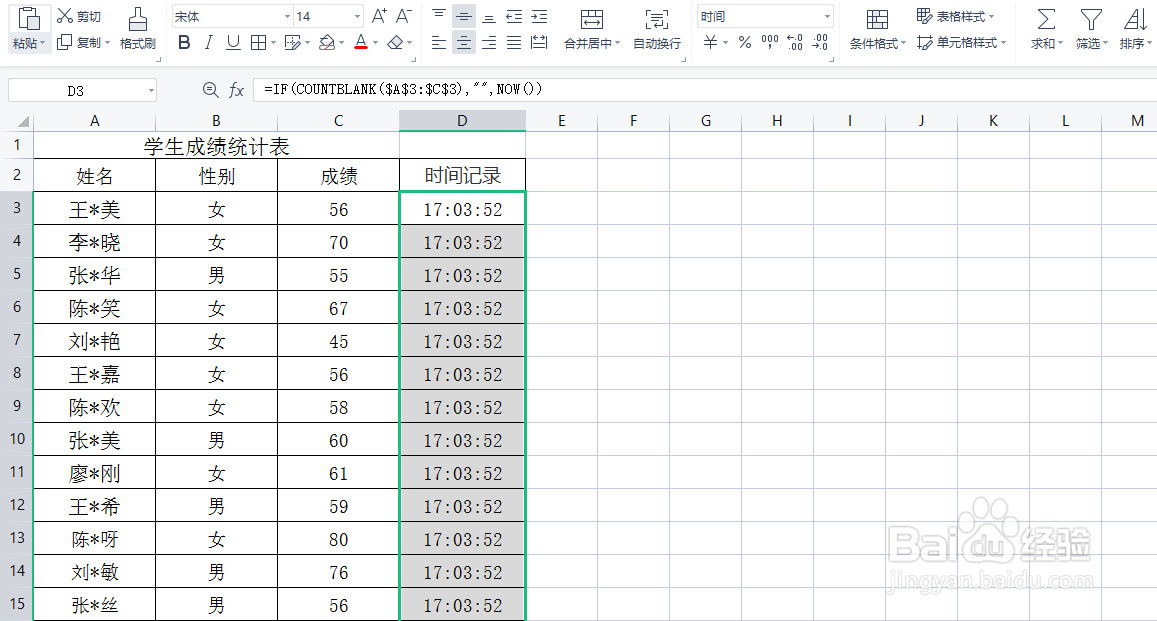Expand the Paste options arrow

pos(42,44)
